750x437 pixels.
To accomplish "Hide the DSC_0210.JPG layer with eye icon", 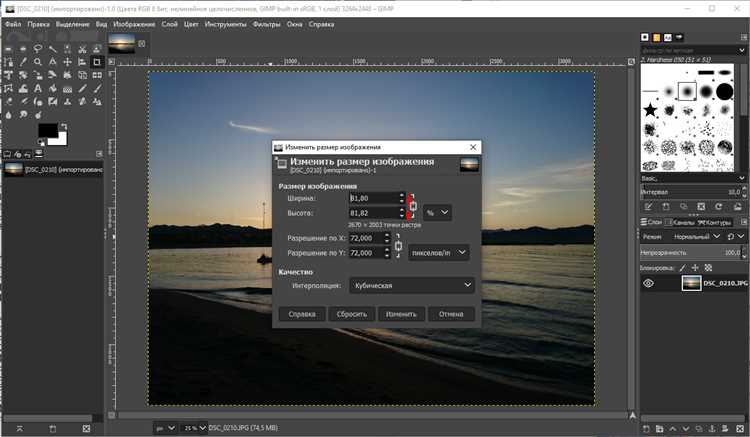I will pos(649,283).
